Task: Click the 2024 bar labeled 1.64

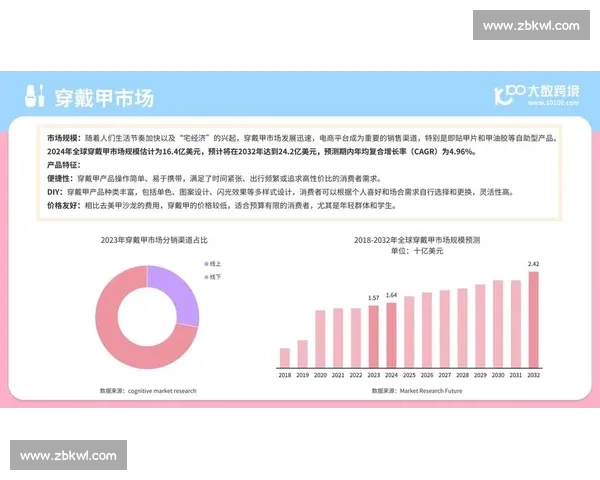Action: pyautogui.click(x=391, y=335)
